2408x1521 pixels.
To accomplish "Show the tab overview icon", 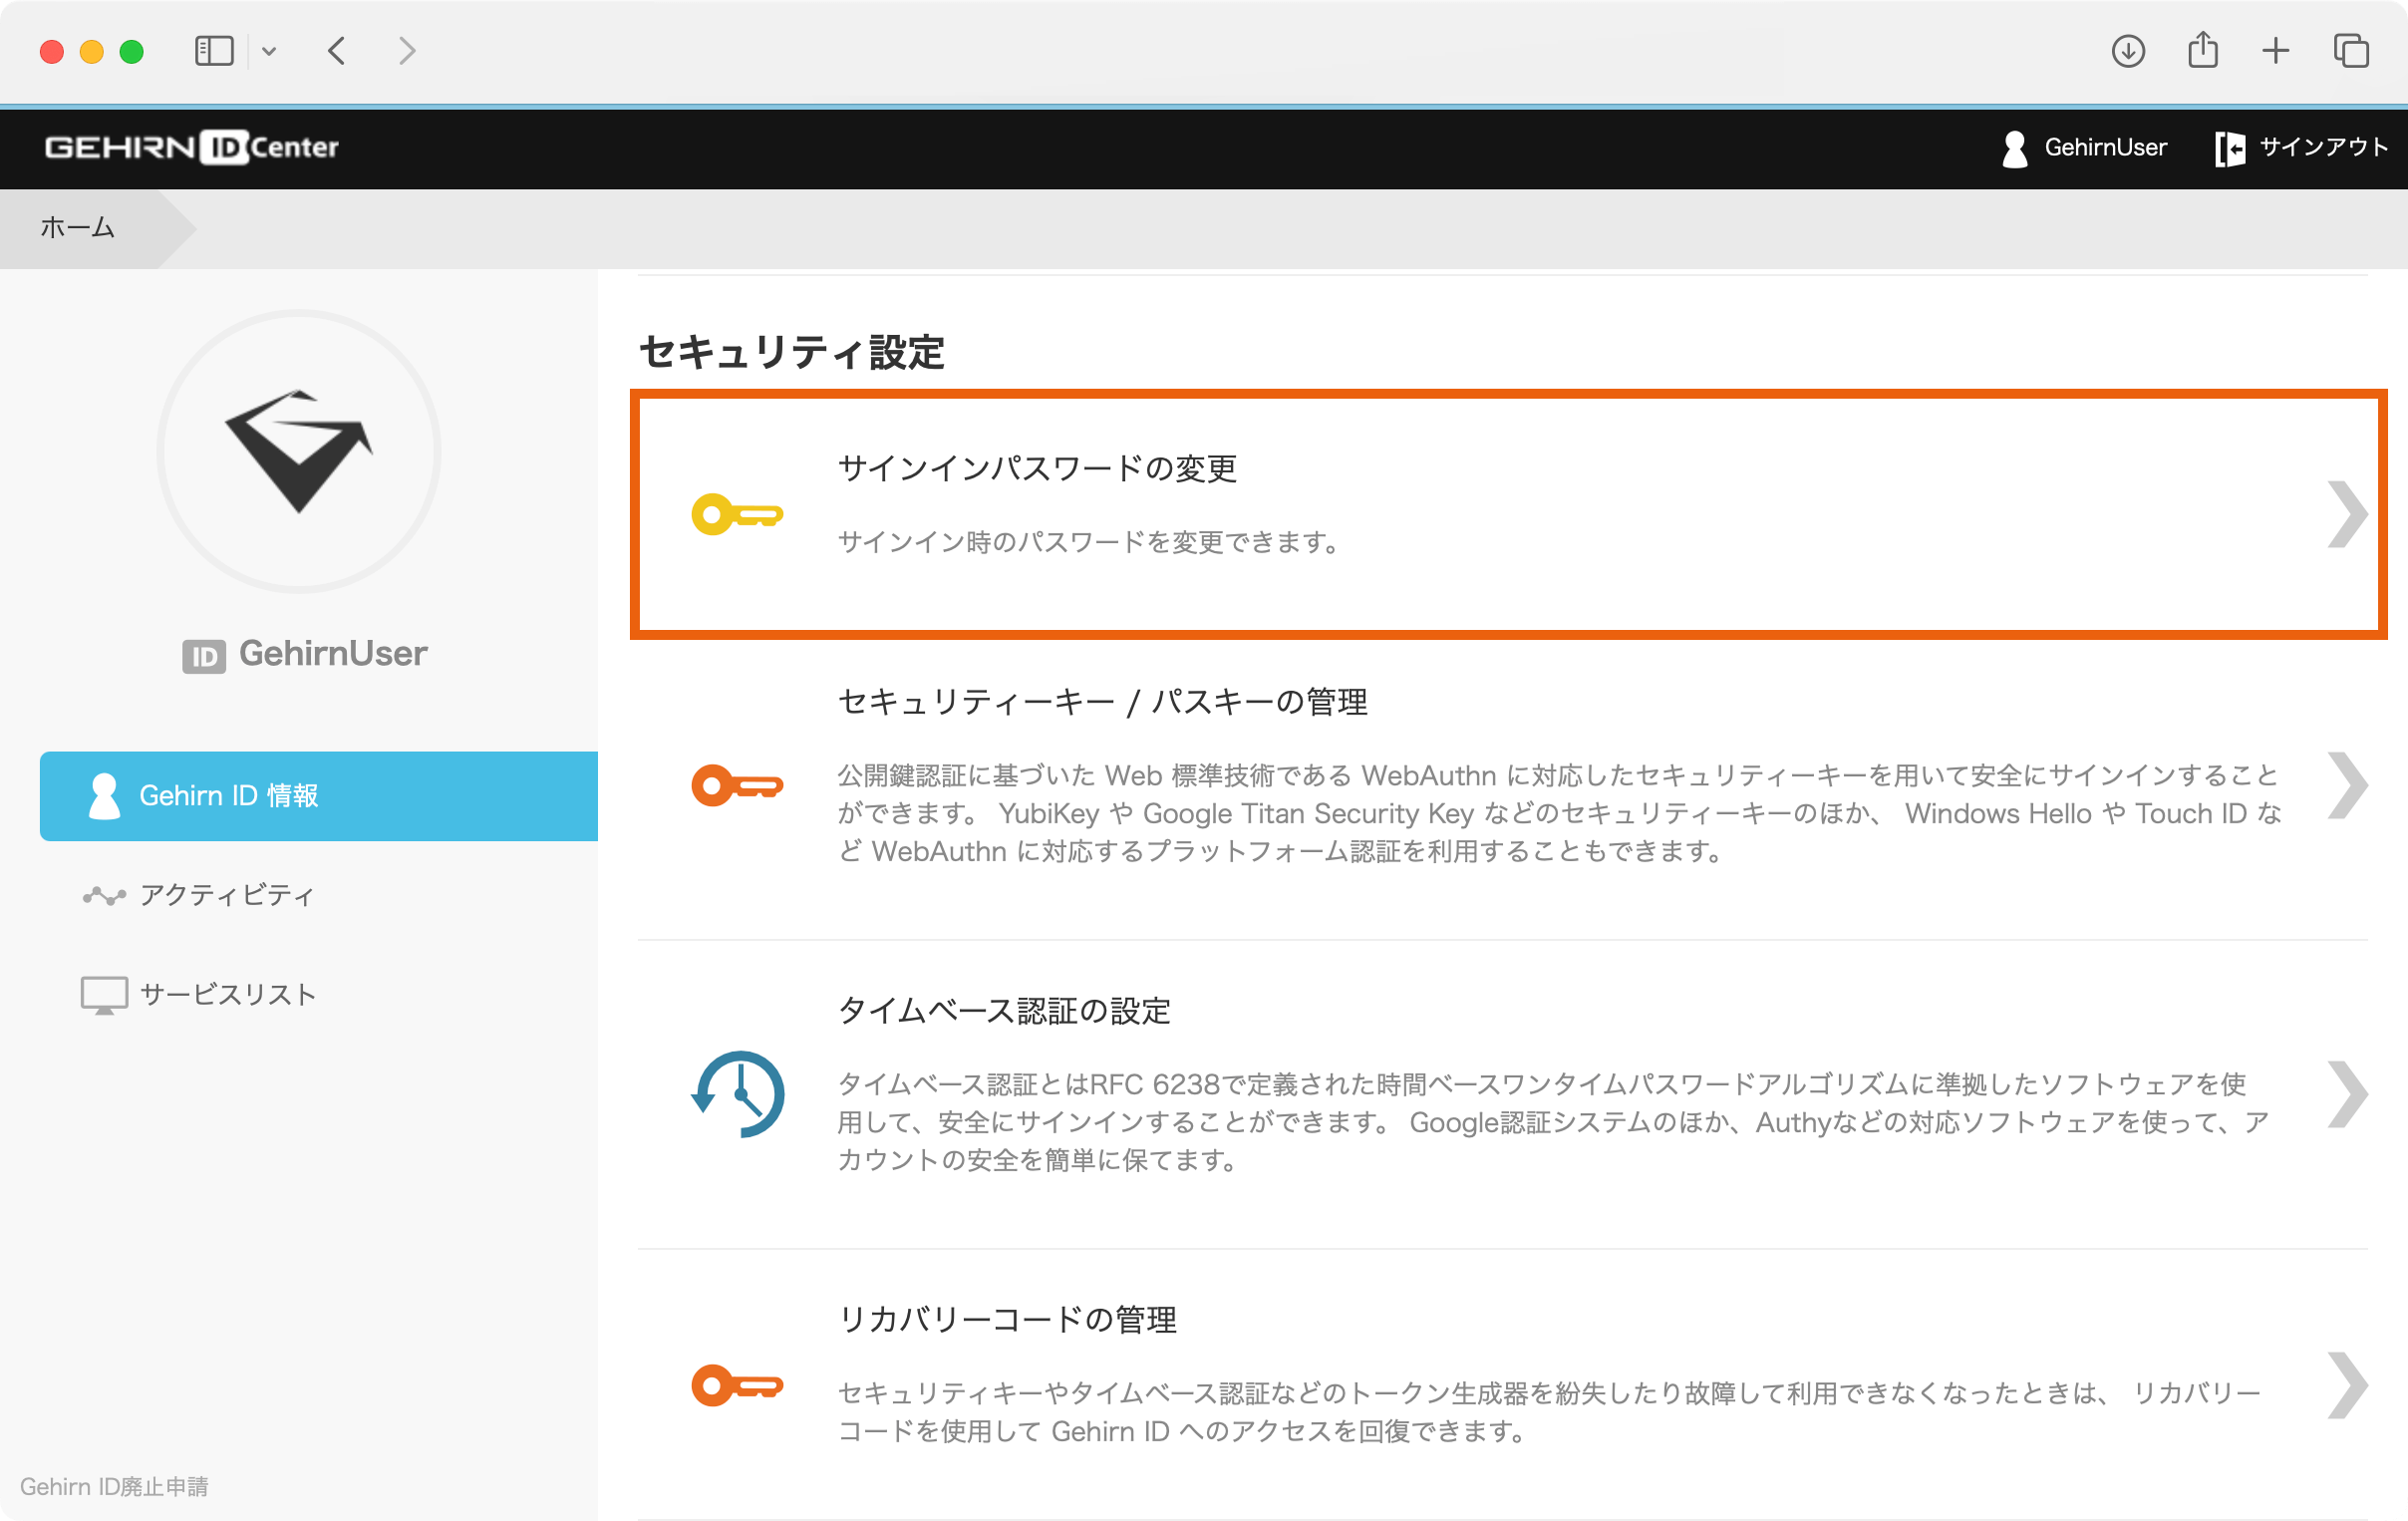I will coord(2350,51).
